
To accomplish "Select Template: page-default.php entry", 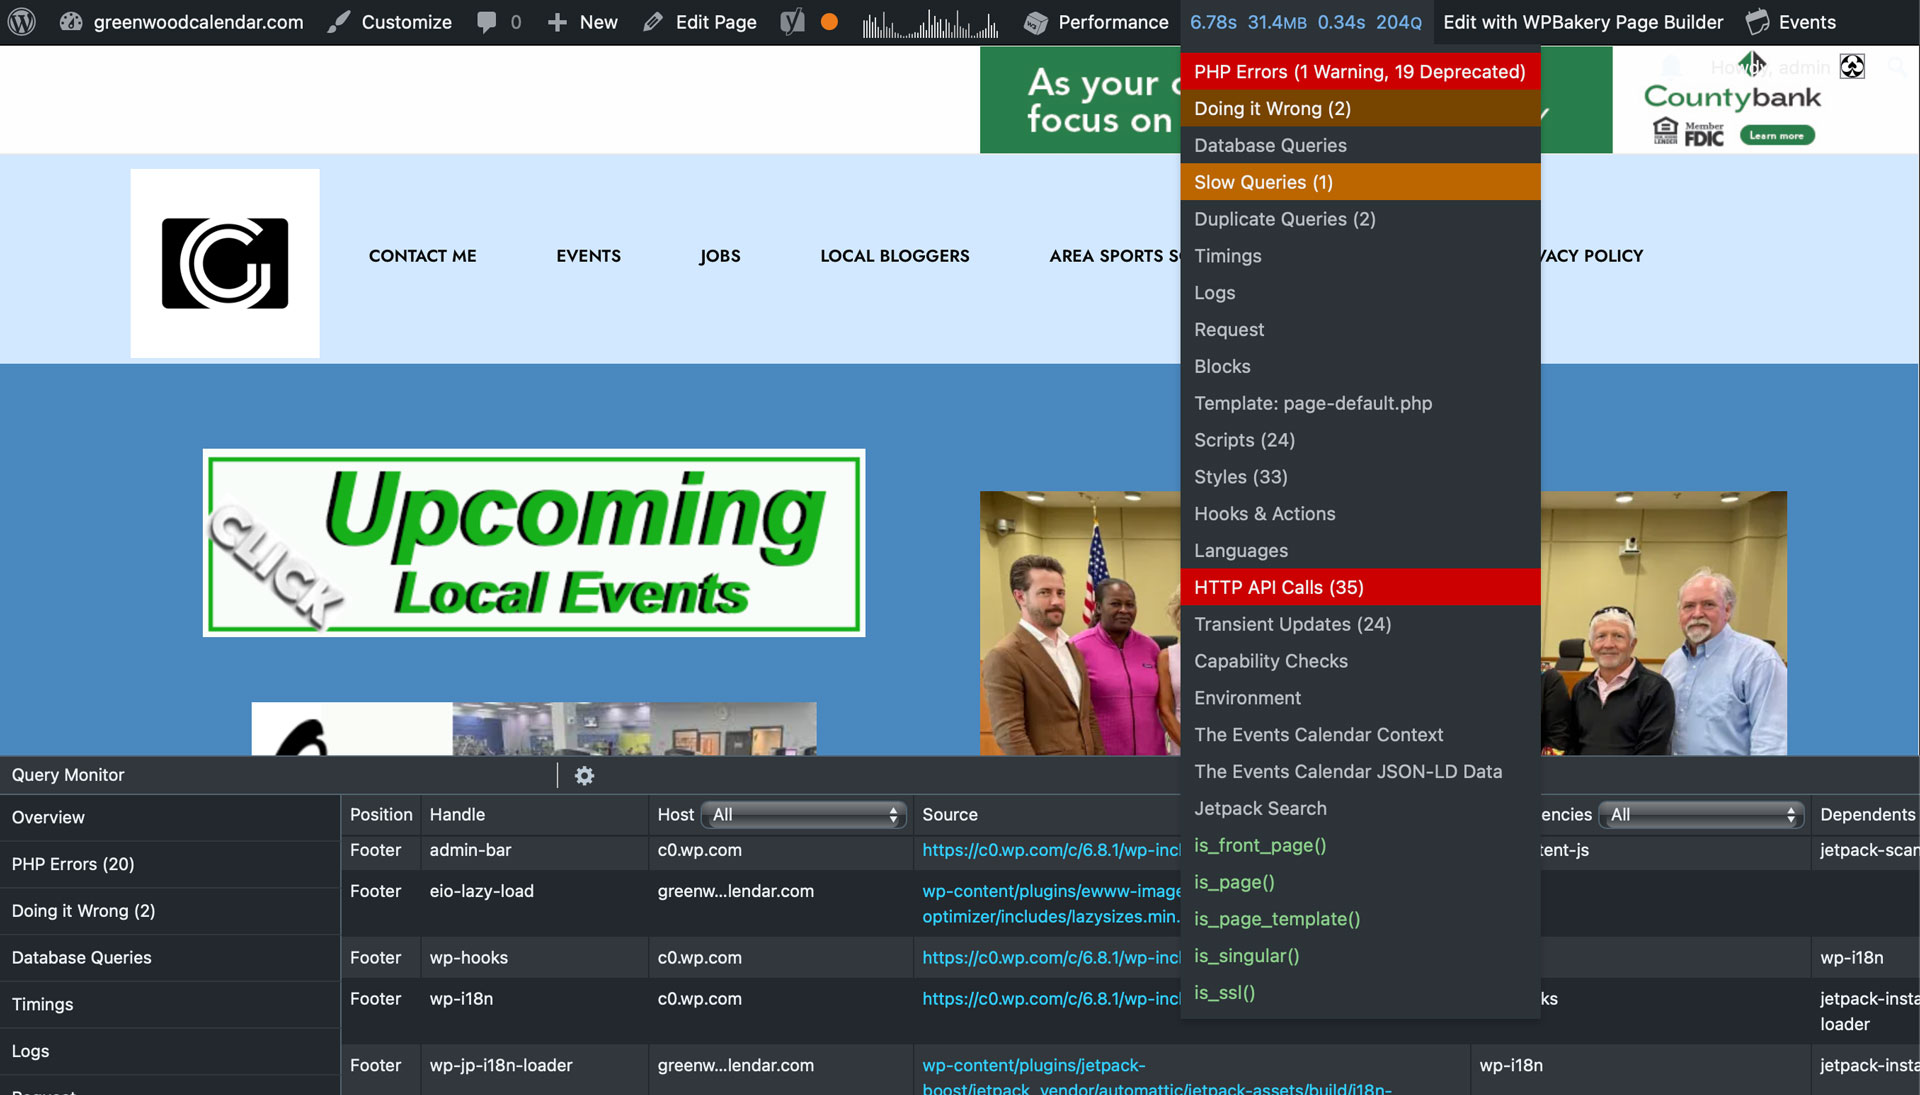I will pos(1360,403).
